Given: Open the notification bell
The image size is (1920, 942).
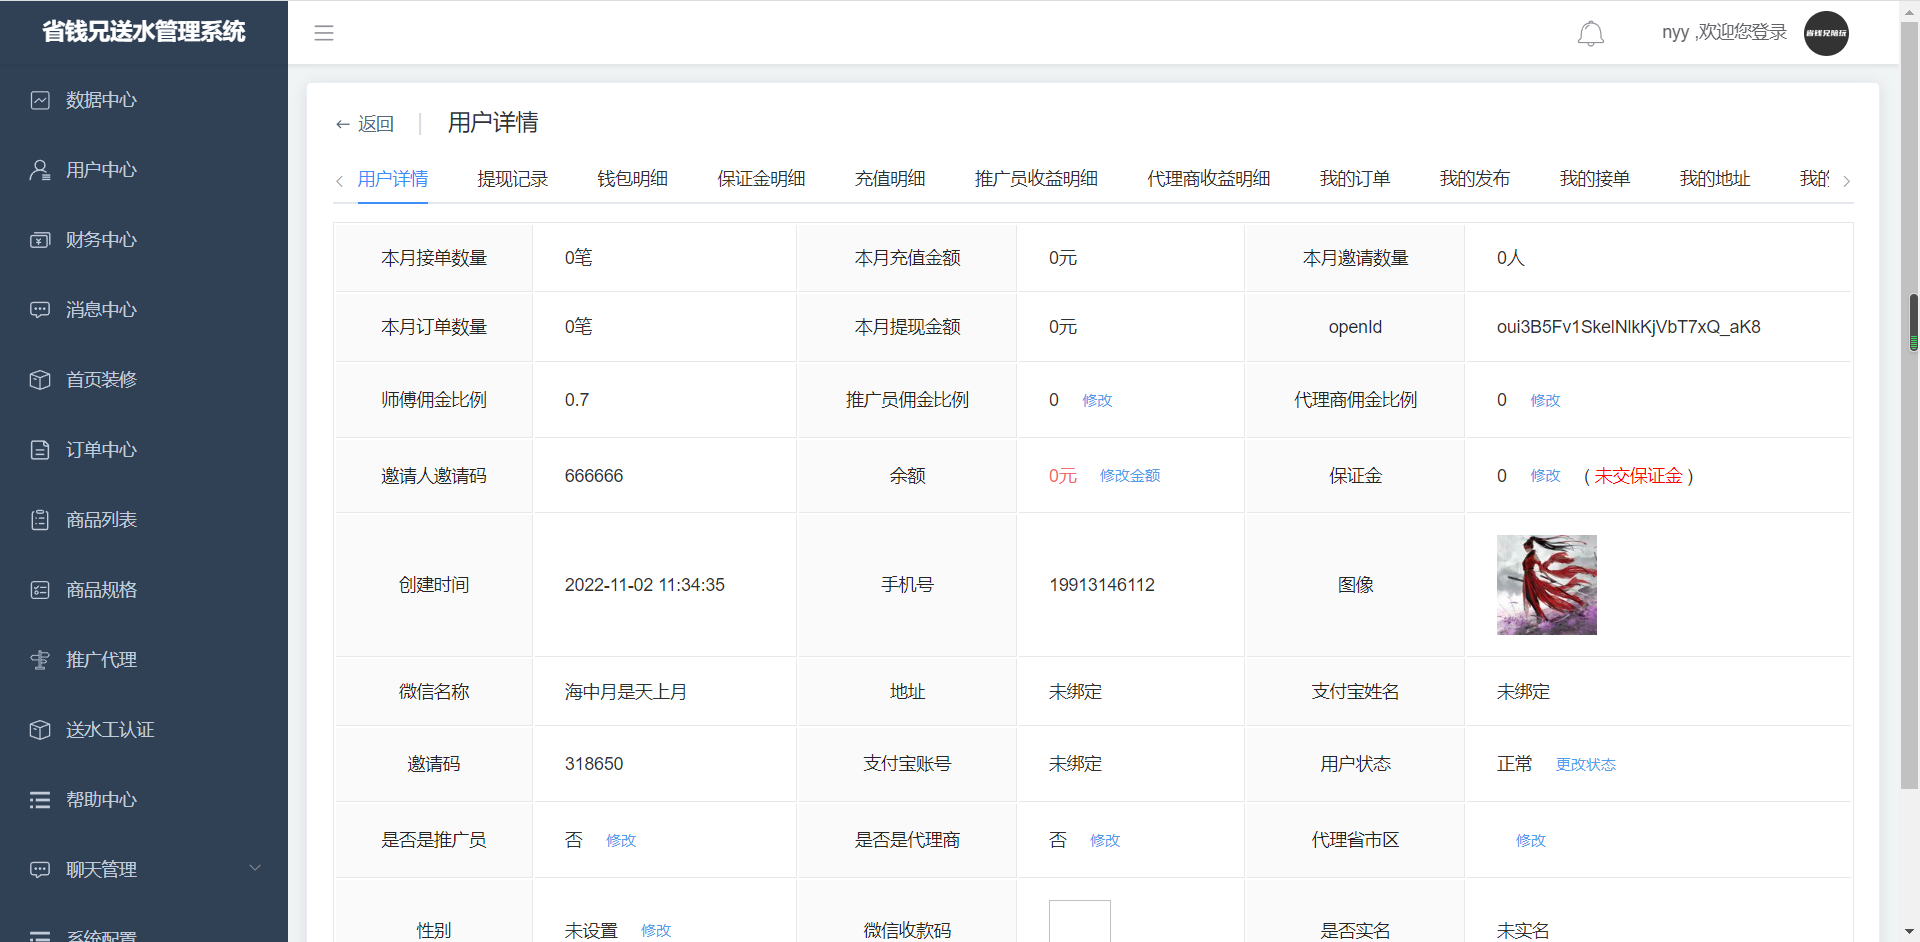Looking at the screenshot, I should point(1590,34).
